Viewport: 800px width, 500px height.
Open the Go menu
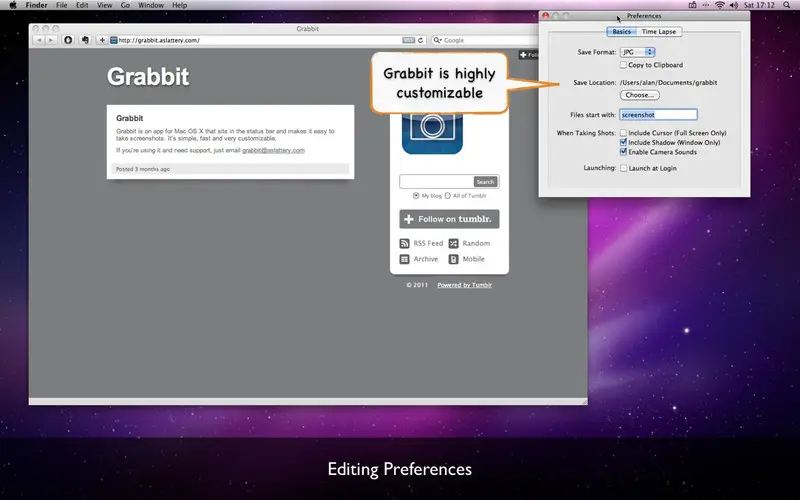pyautogui.click(x=126, y=5)
